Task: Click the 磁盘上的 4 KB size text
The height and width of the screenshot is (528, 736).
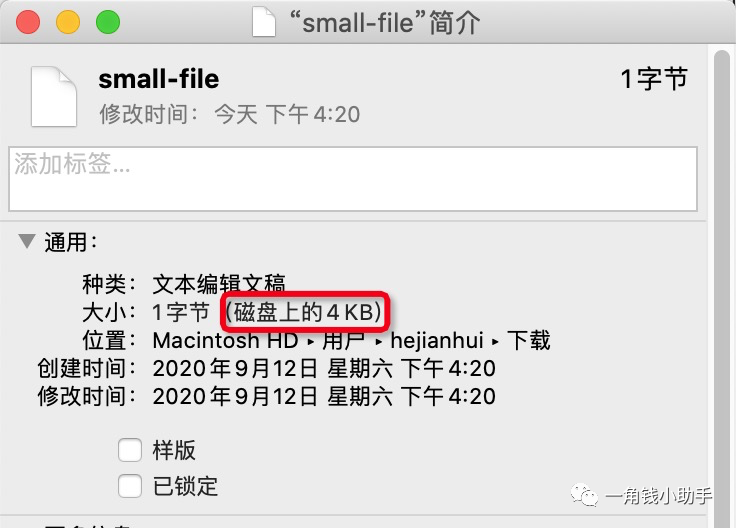Action: (304, 312)
